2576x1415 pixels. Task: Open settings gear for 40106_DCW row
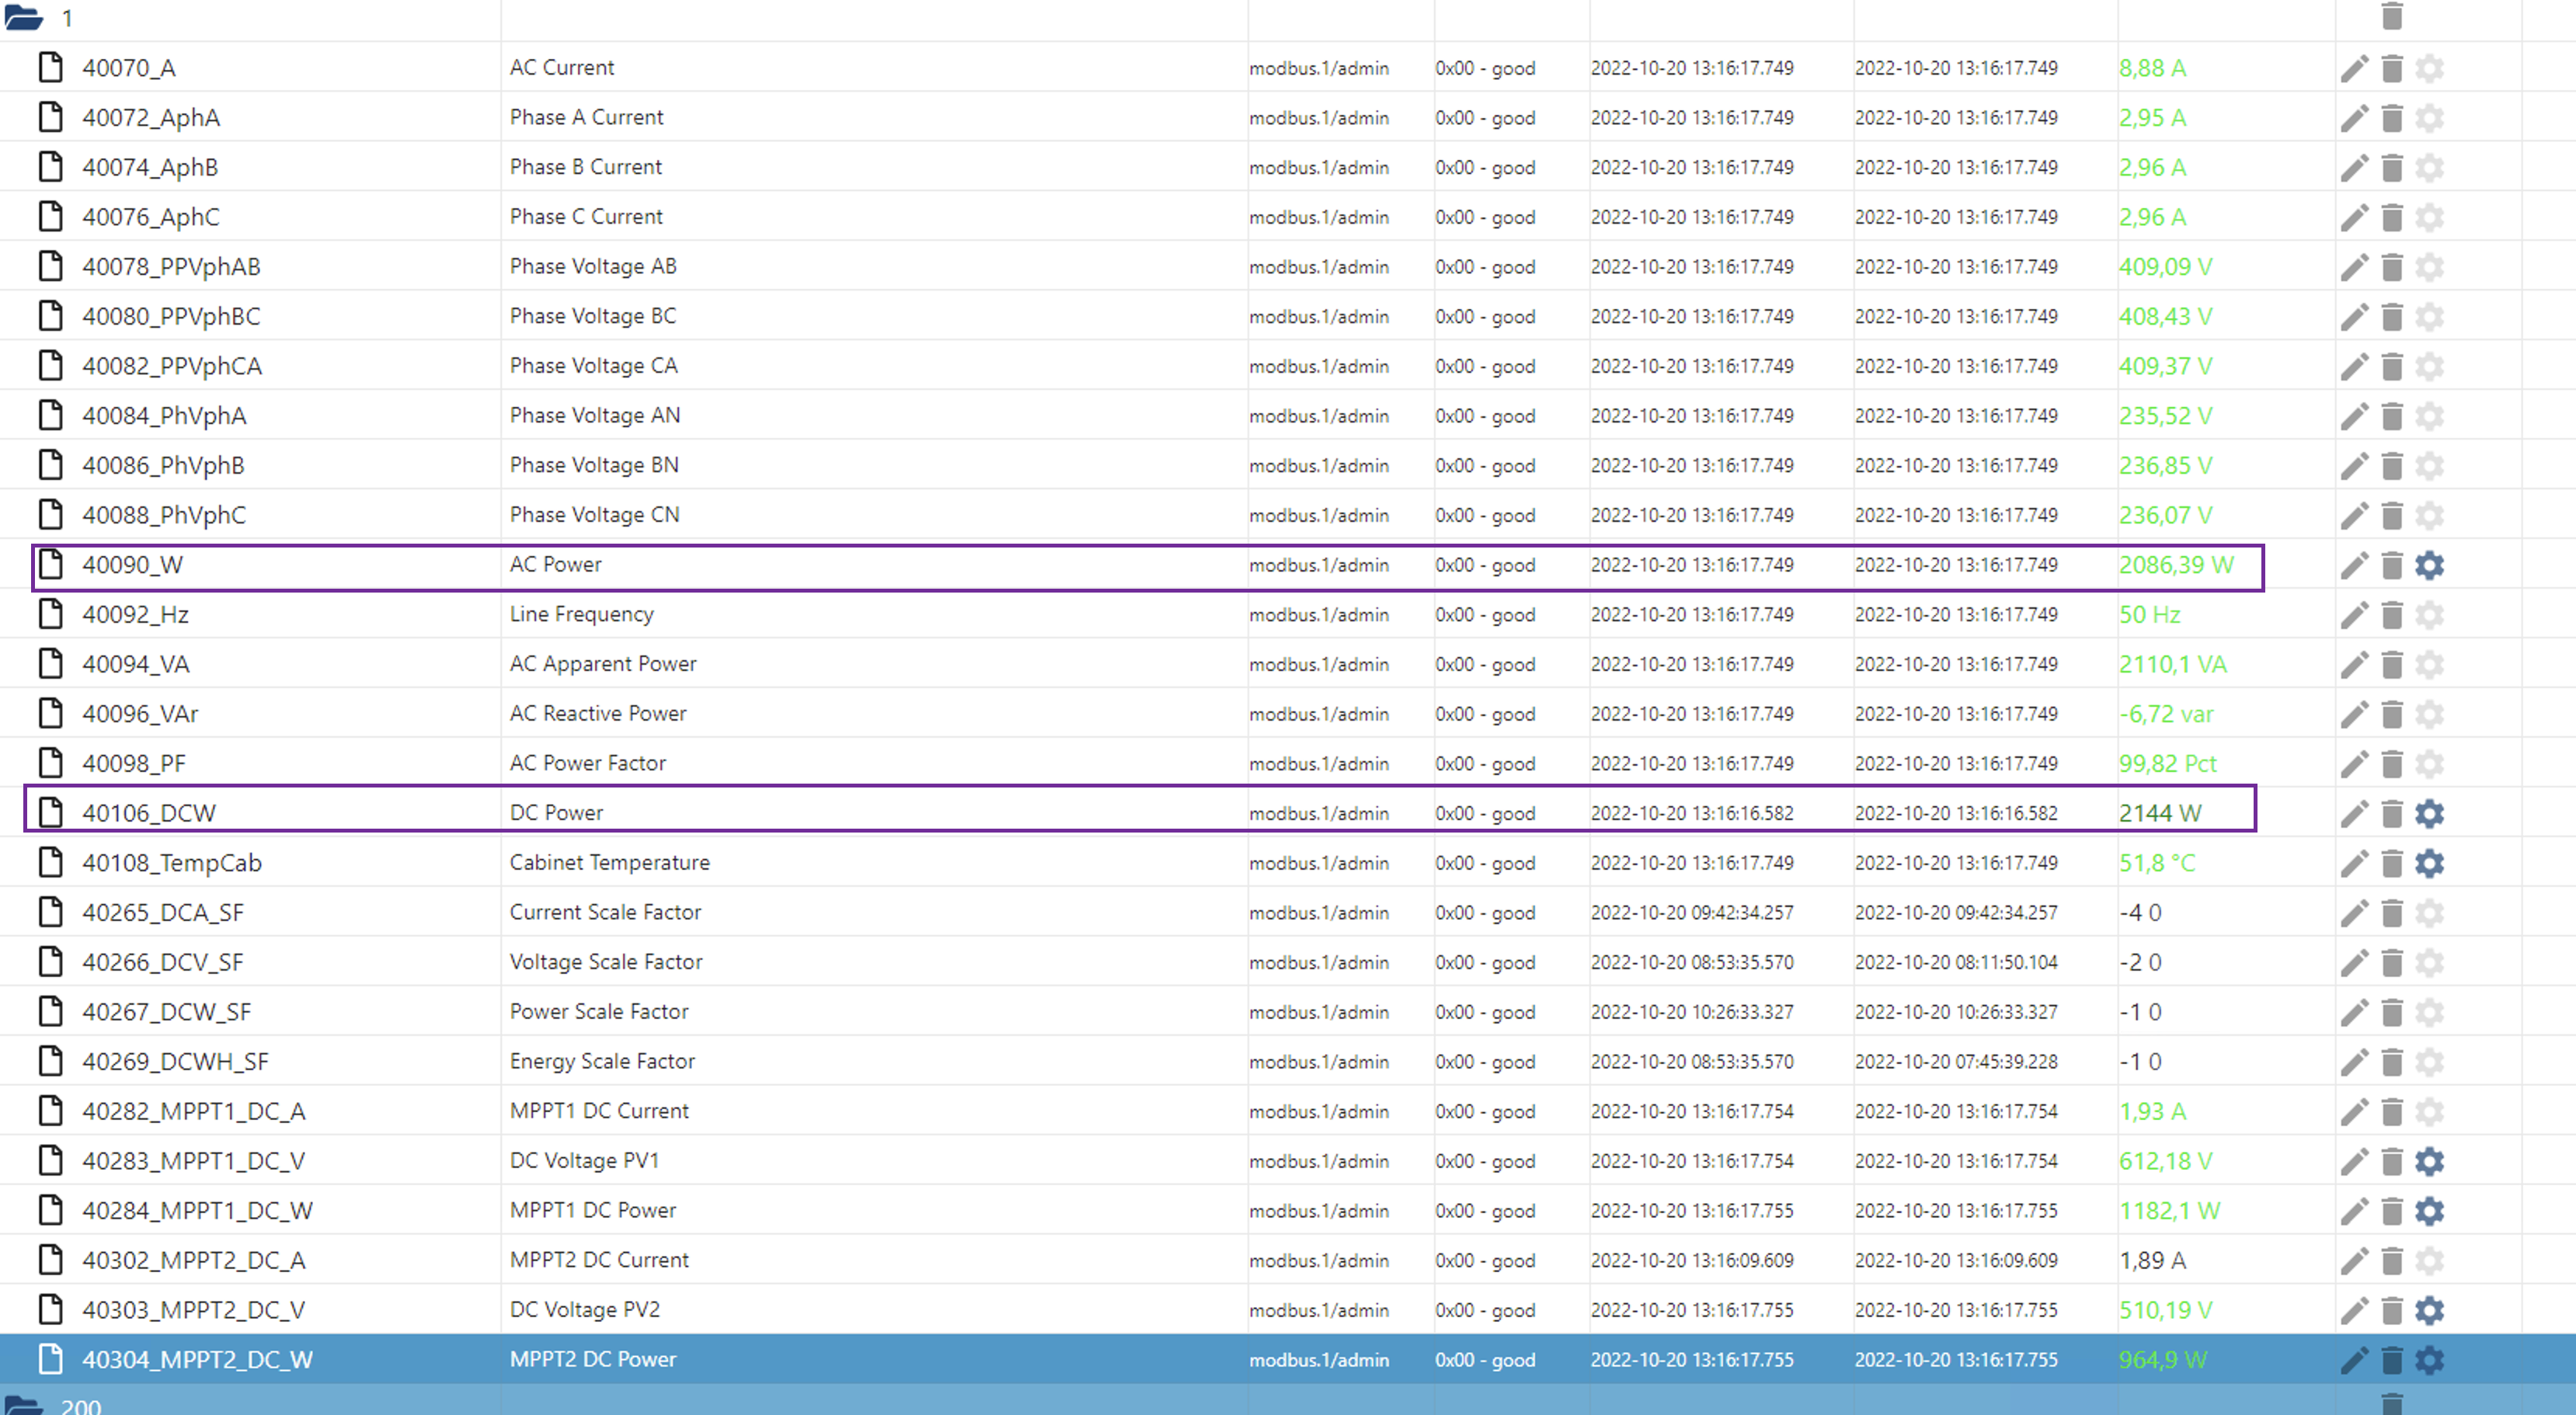pyautogui.click(x=2429, y=813)
